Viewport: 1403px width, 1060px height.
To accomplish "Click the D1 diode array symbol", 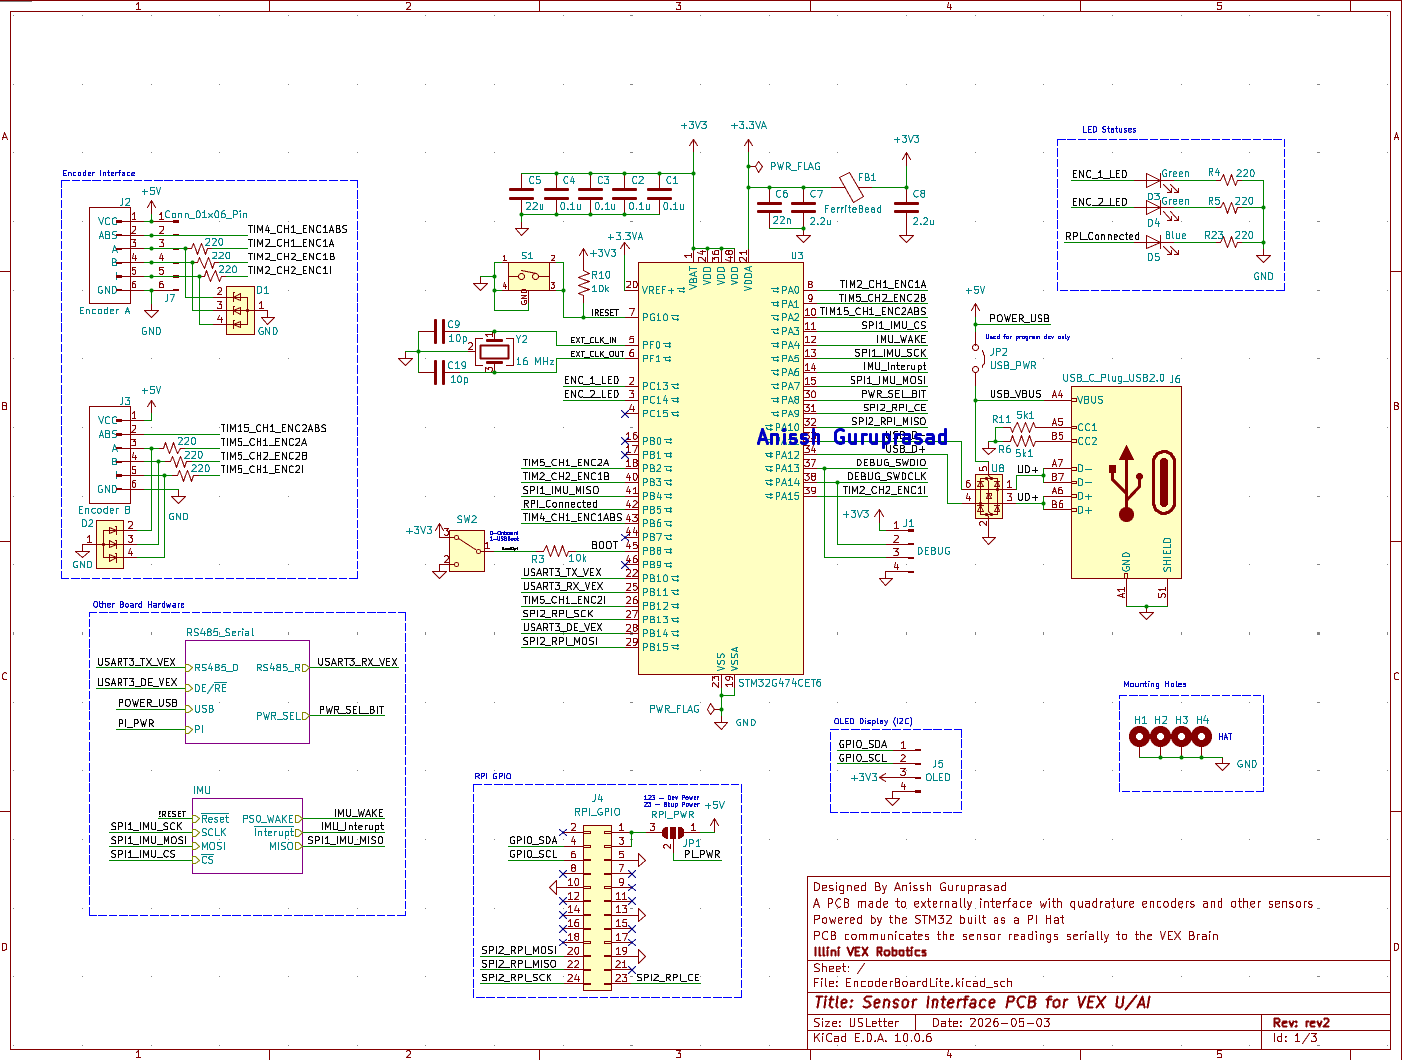I will pyautogui.click(x=240, y=310).
